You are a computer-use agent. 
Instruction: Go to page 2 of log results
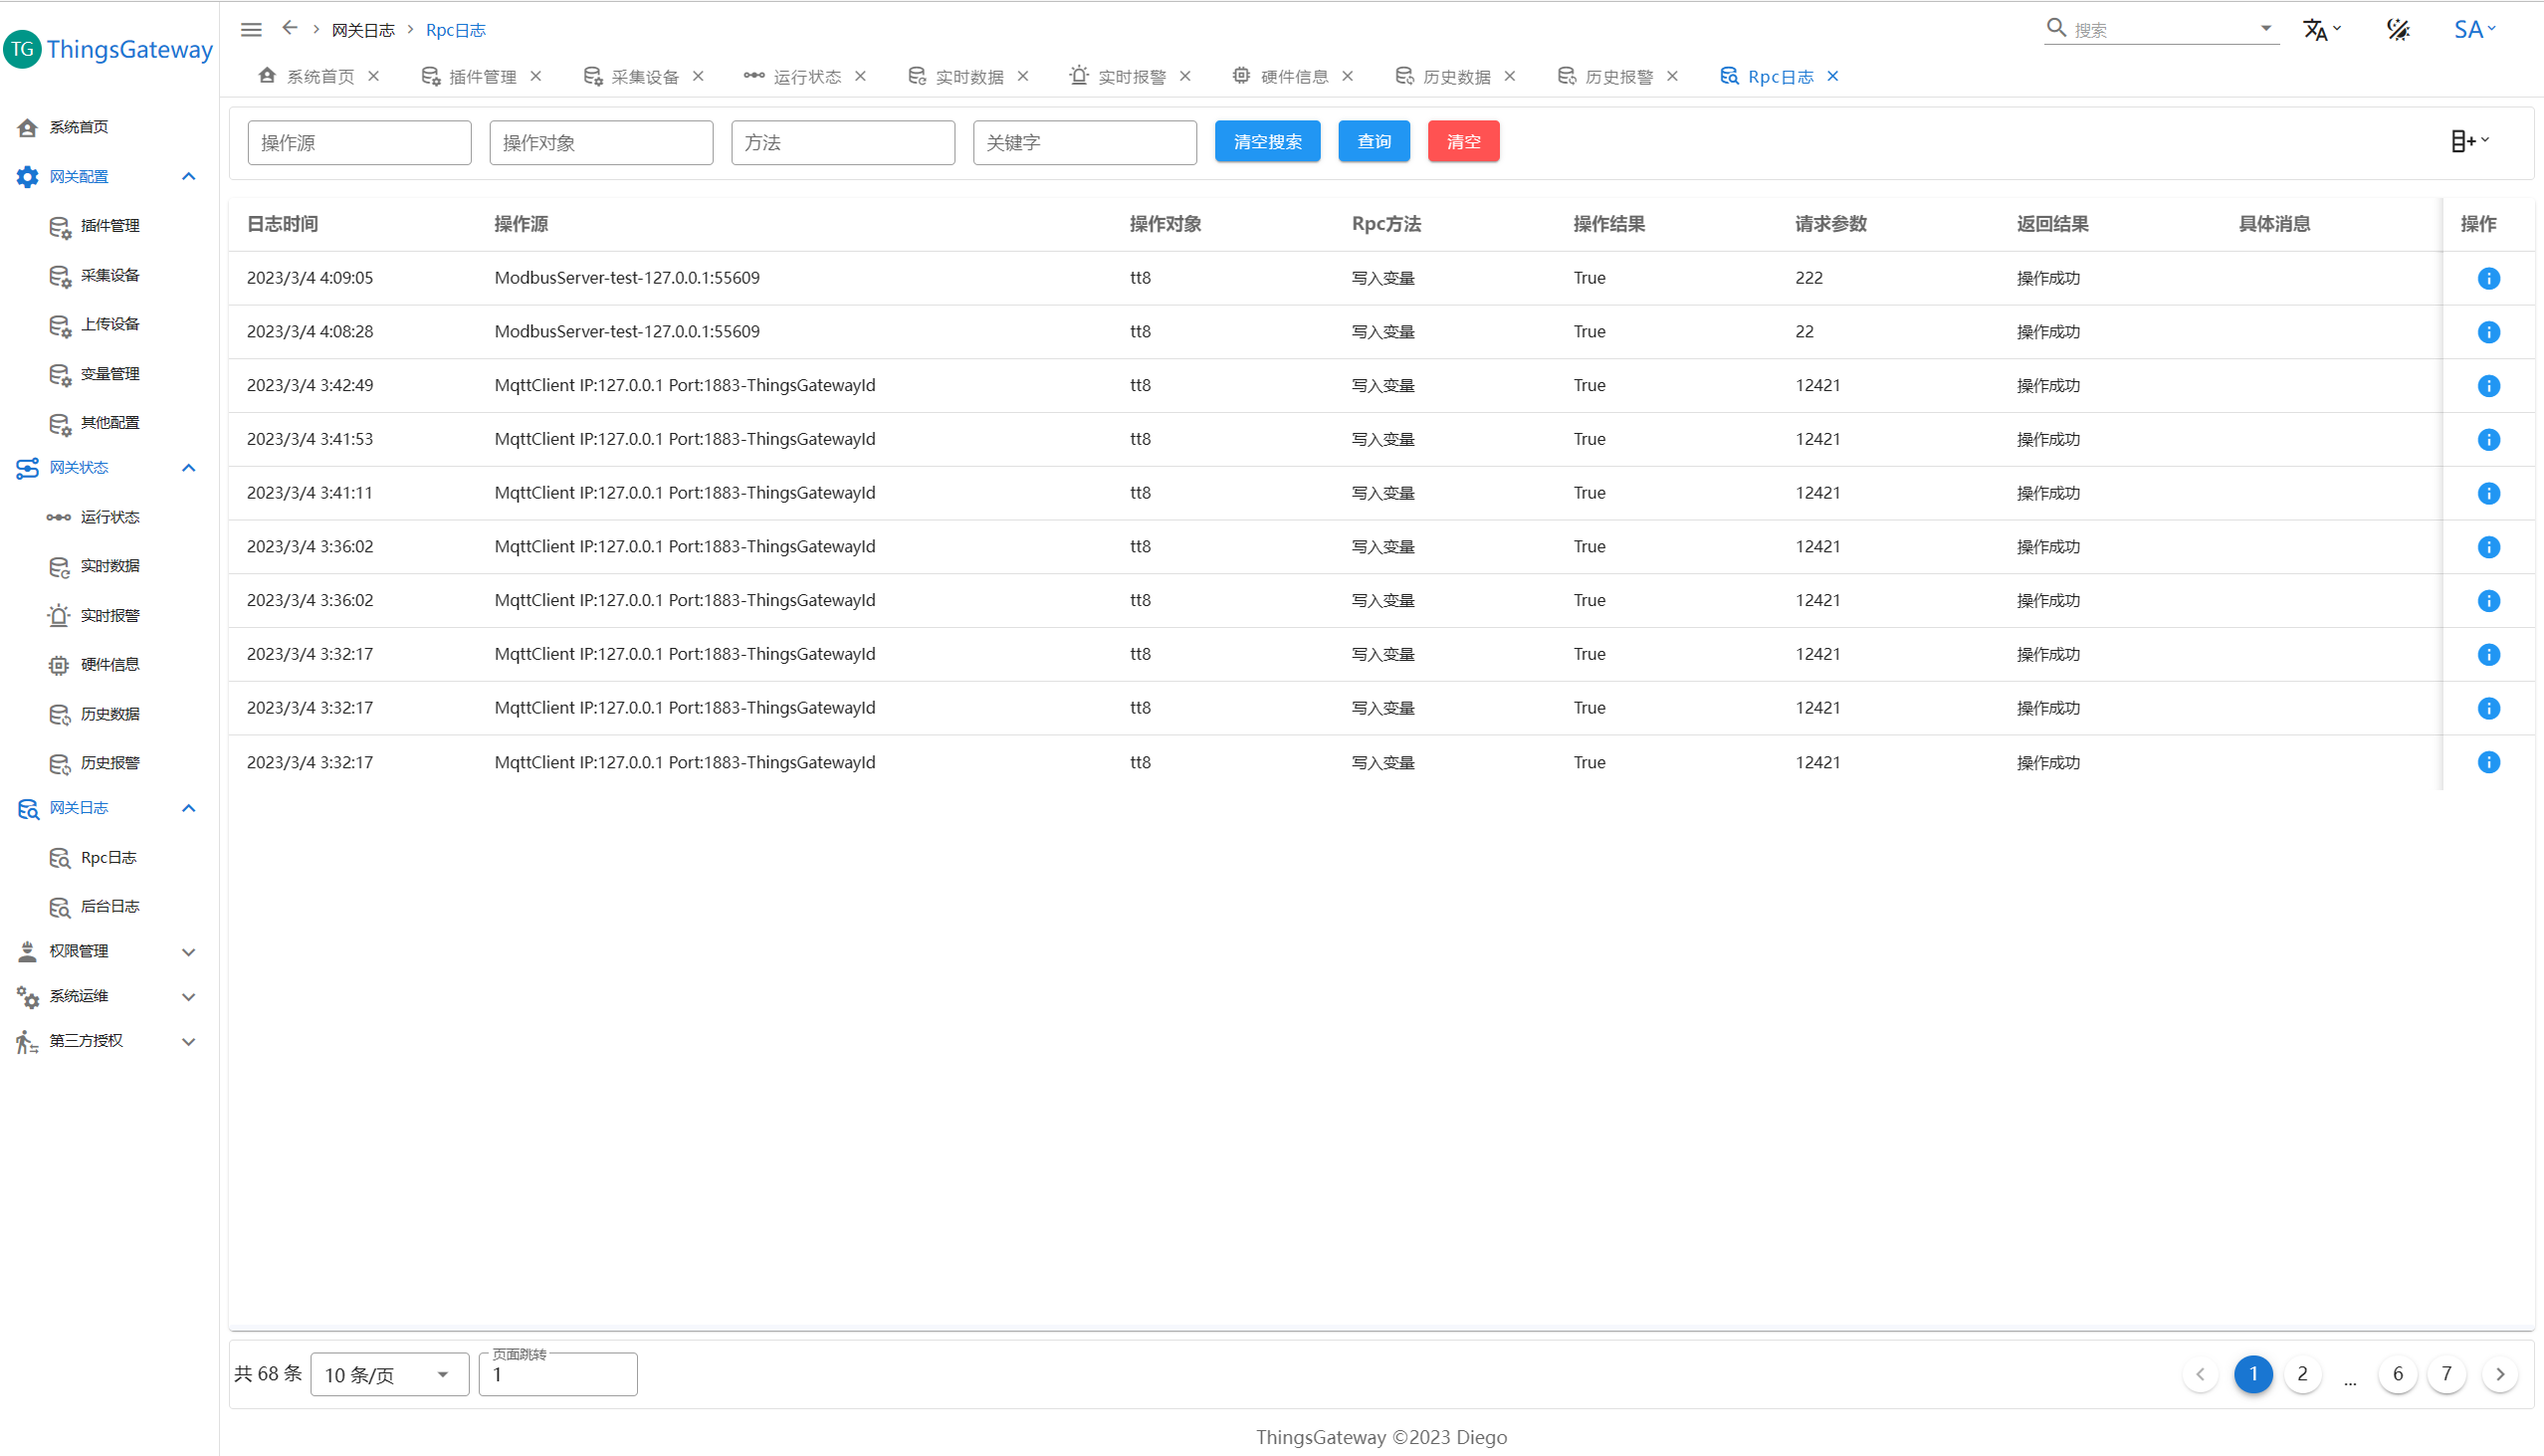click(x=2302, y=1373)
